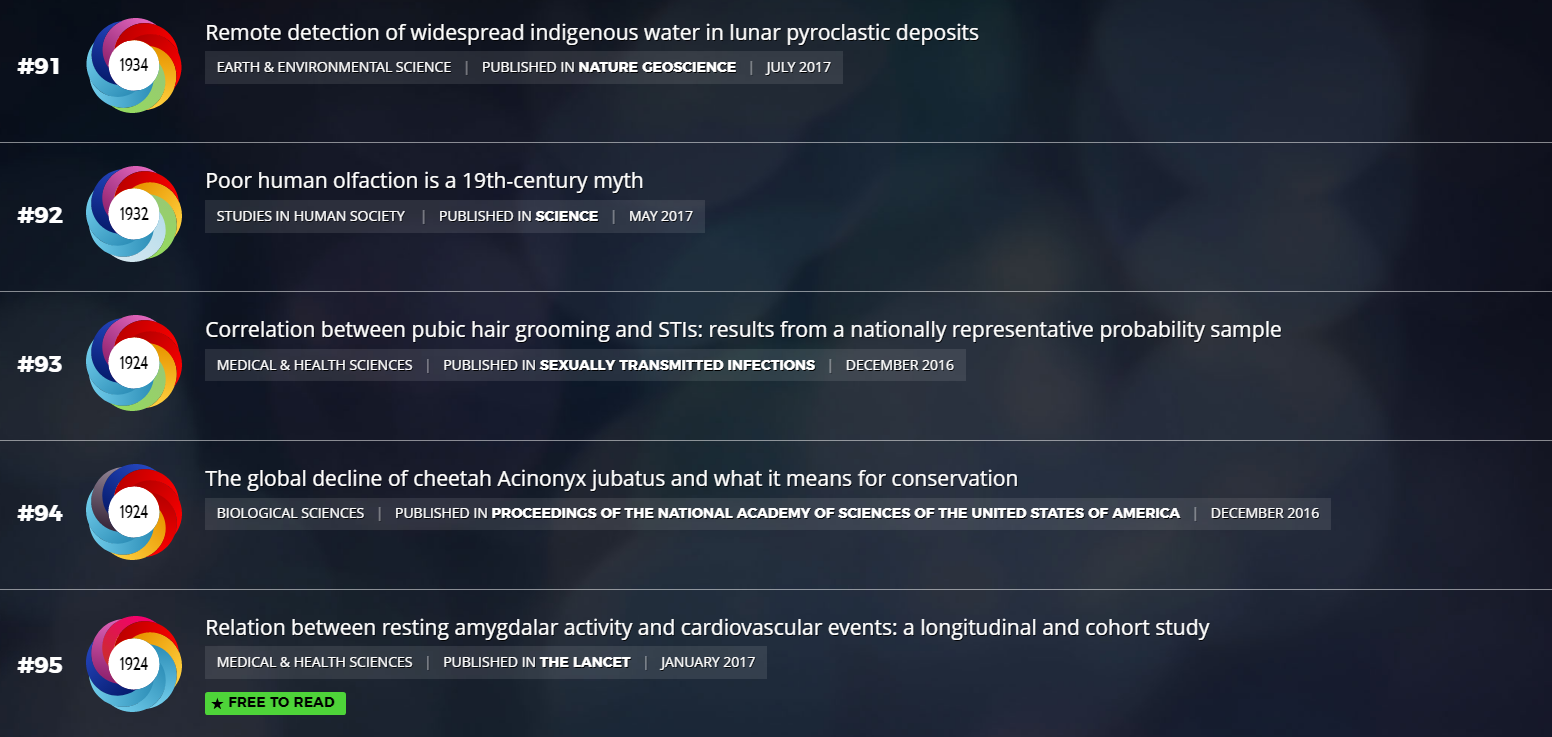Screen dimensions: 1552x737
Task: Click the Nature Geoscience journal name
Action: (657, 68)
